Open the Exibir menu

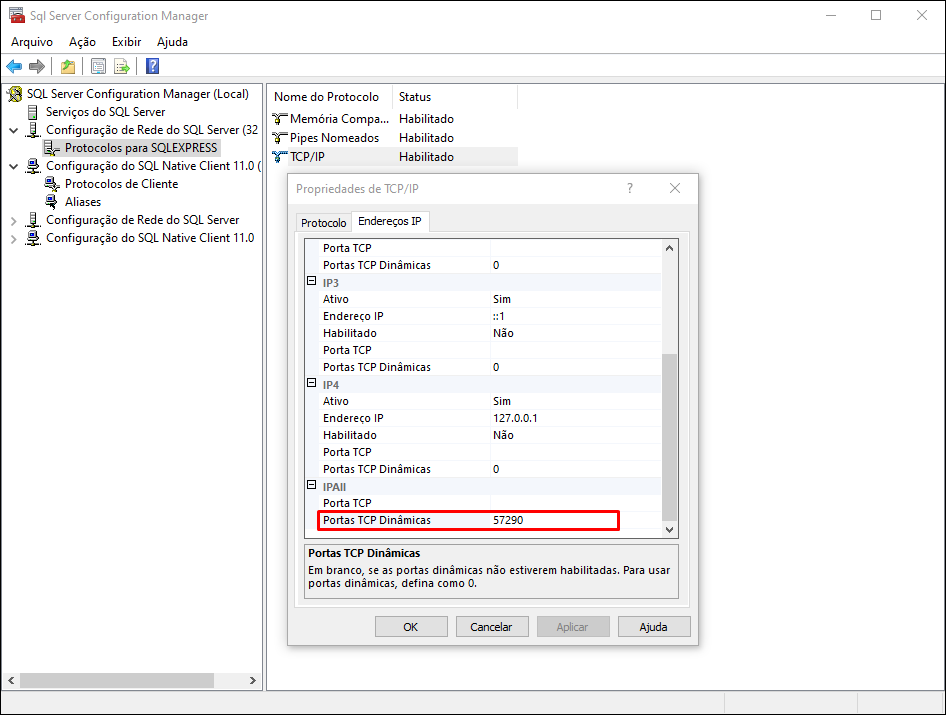tap(126, 42)
